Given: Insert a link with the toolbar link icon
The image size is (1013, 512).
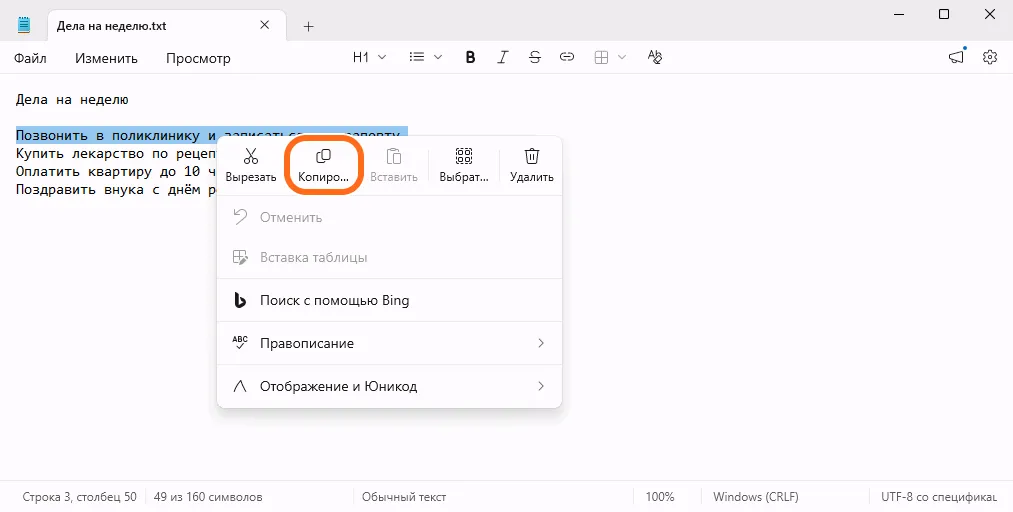Looking at the screenshot, I should 567,57.
